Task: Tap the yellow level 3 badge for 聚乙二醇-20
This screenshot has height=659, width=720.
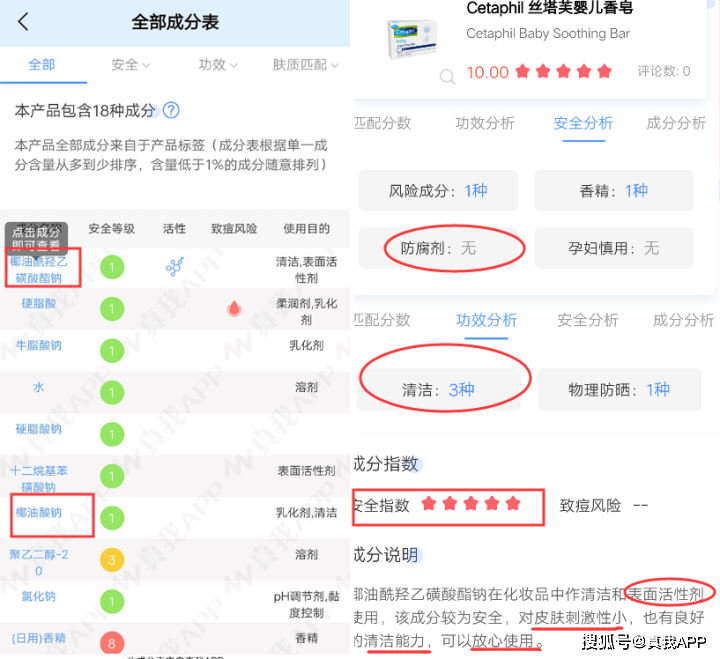Action: [x=112, y=560]
